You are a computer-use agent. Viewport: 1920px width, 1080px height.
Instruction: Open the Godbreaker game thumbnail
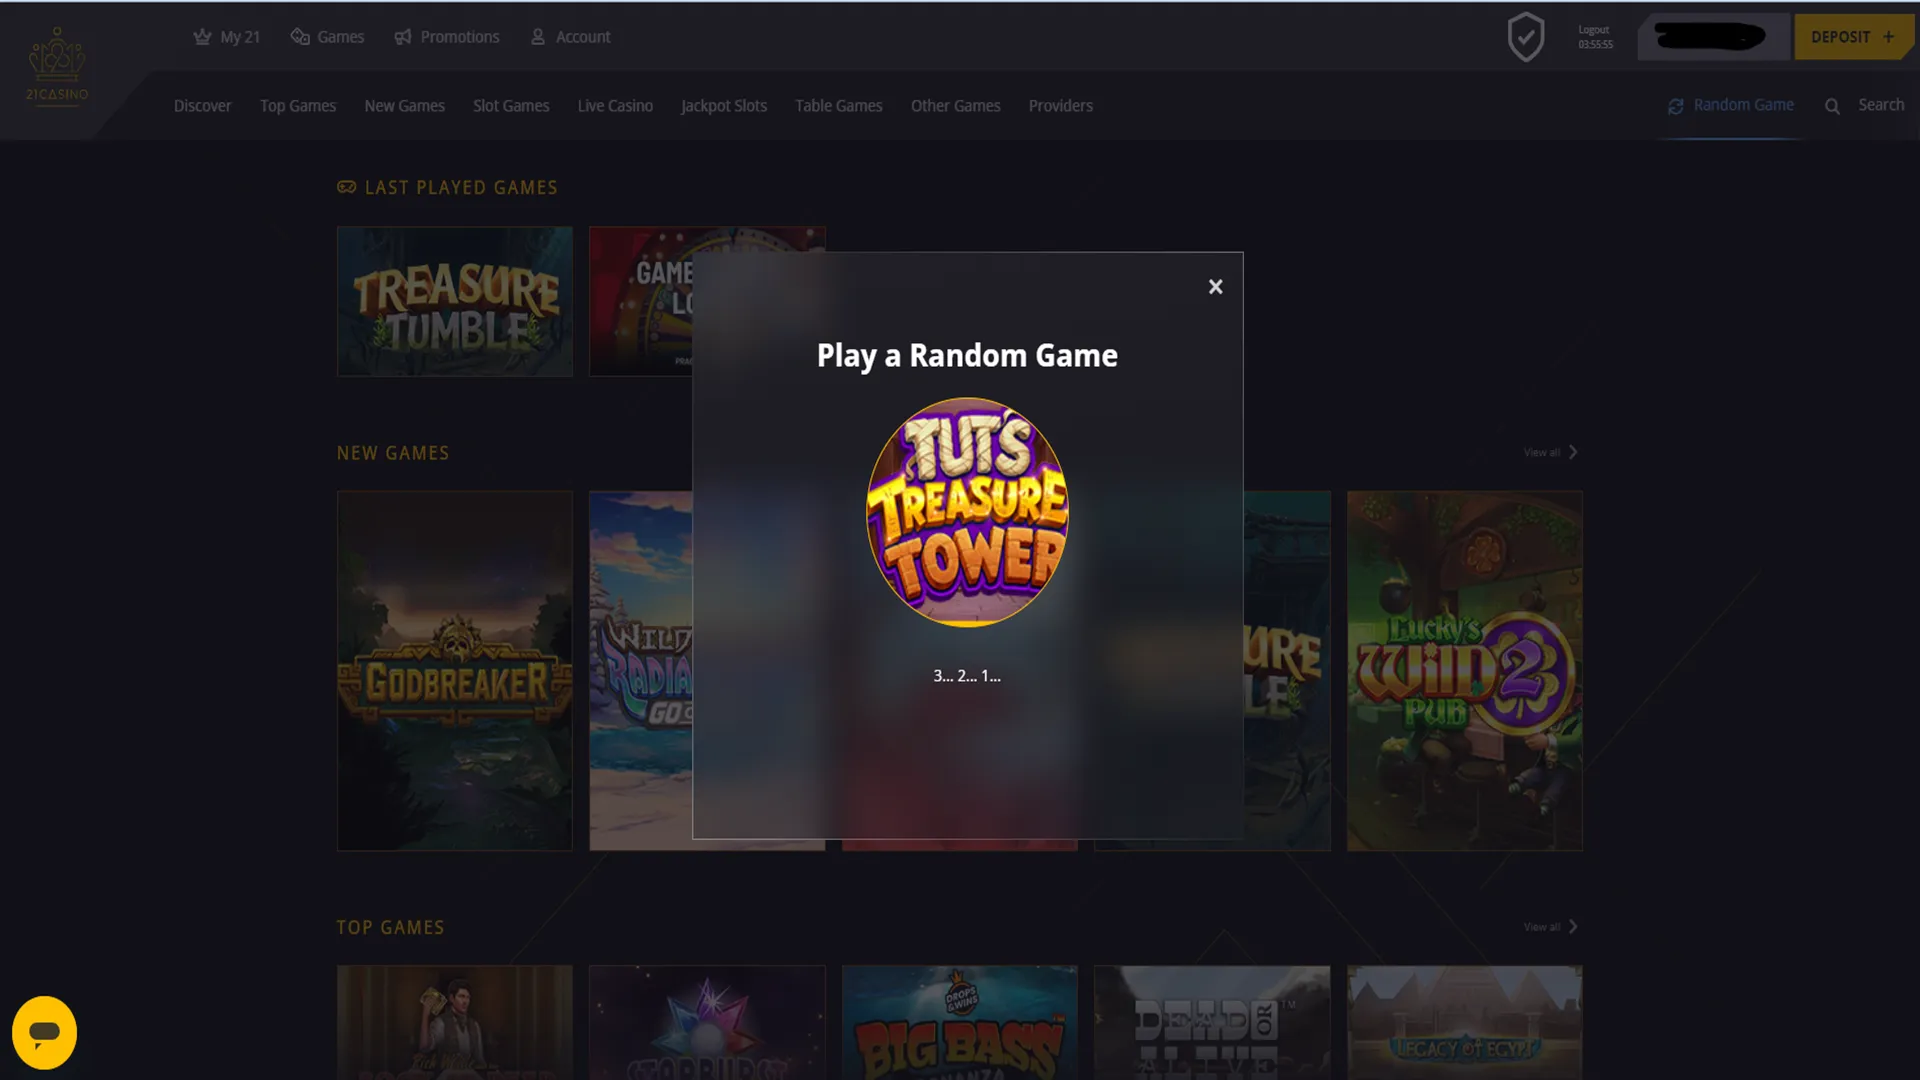455,672
